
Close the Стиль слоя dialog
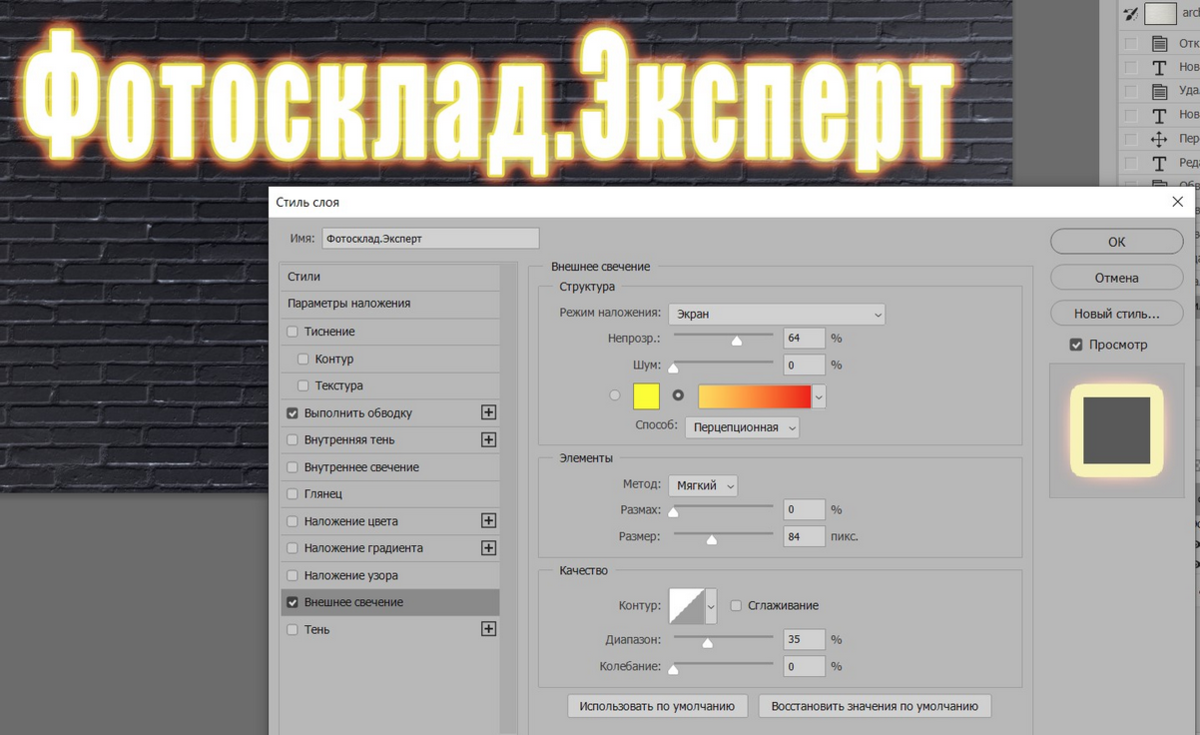click(x=1177, y=202)
